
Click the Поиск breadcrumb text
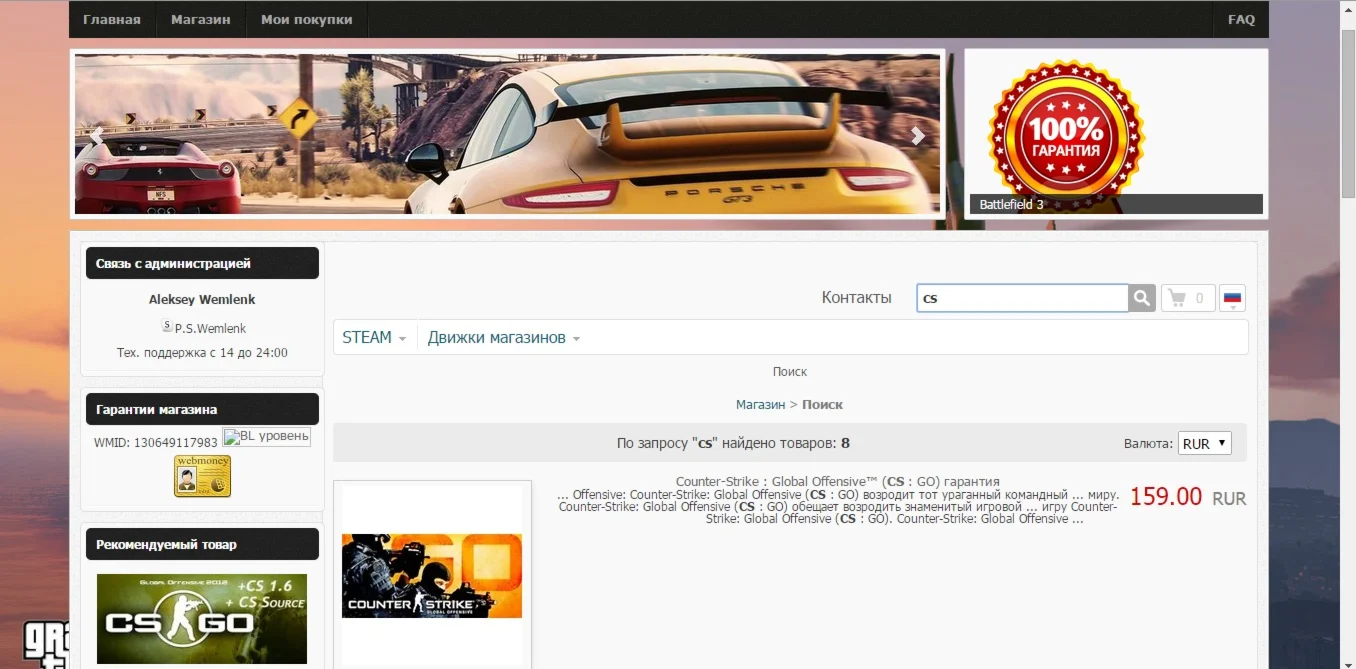822,404
